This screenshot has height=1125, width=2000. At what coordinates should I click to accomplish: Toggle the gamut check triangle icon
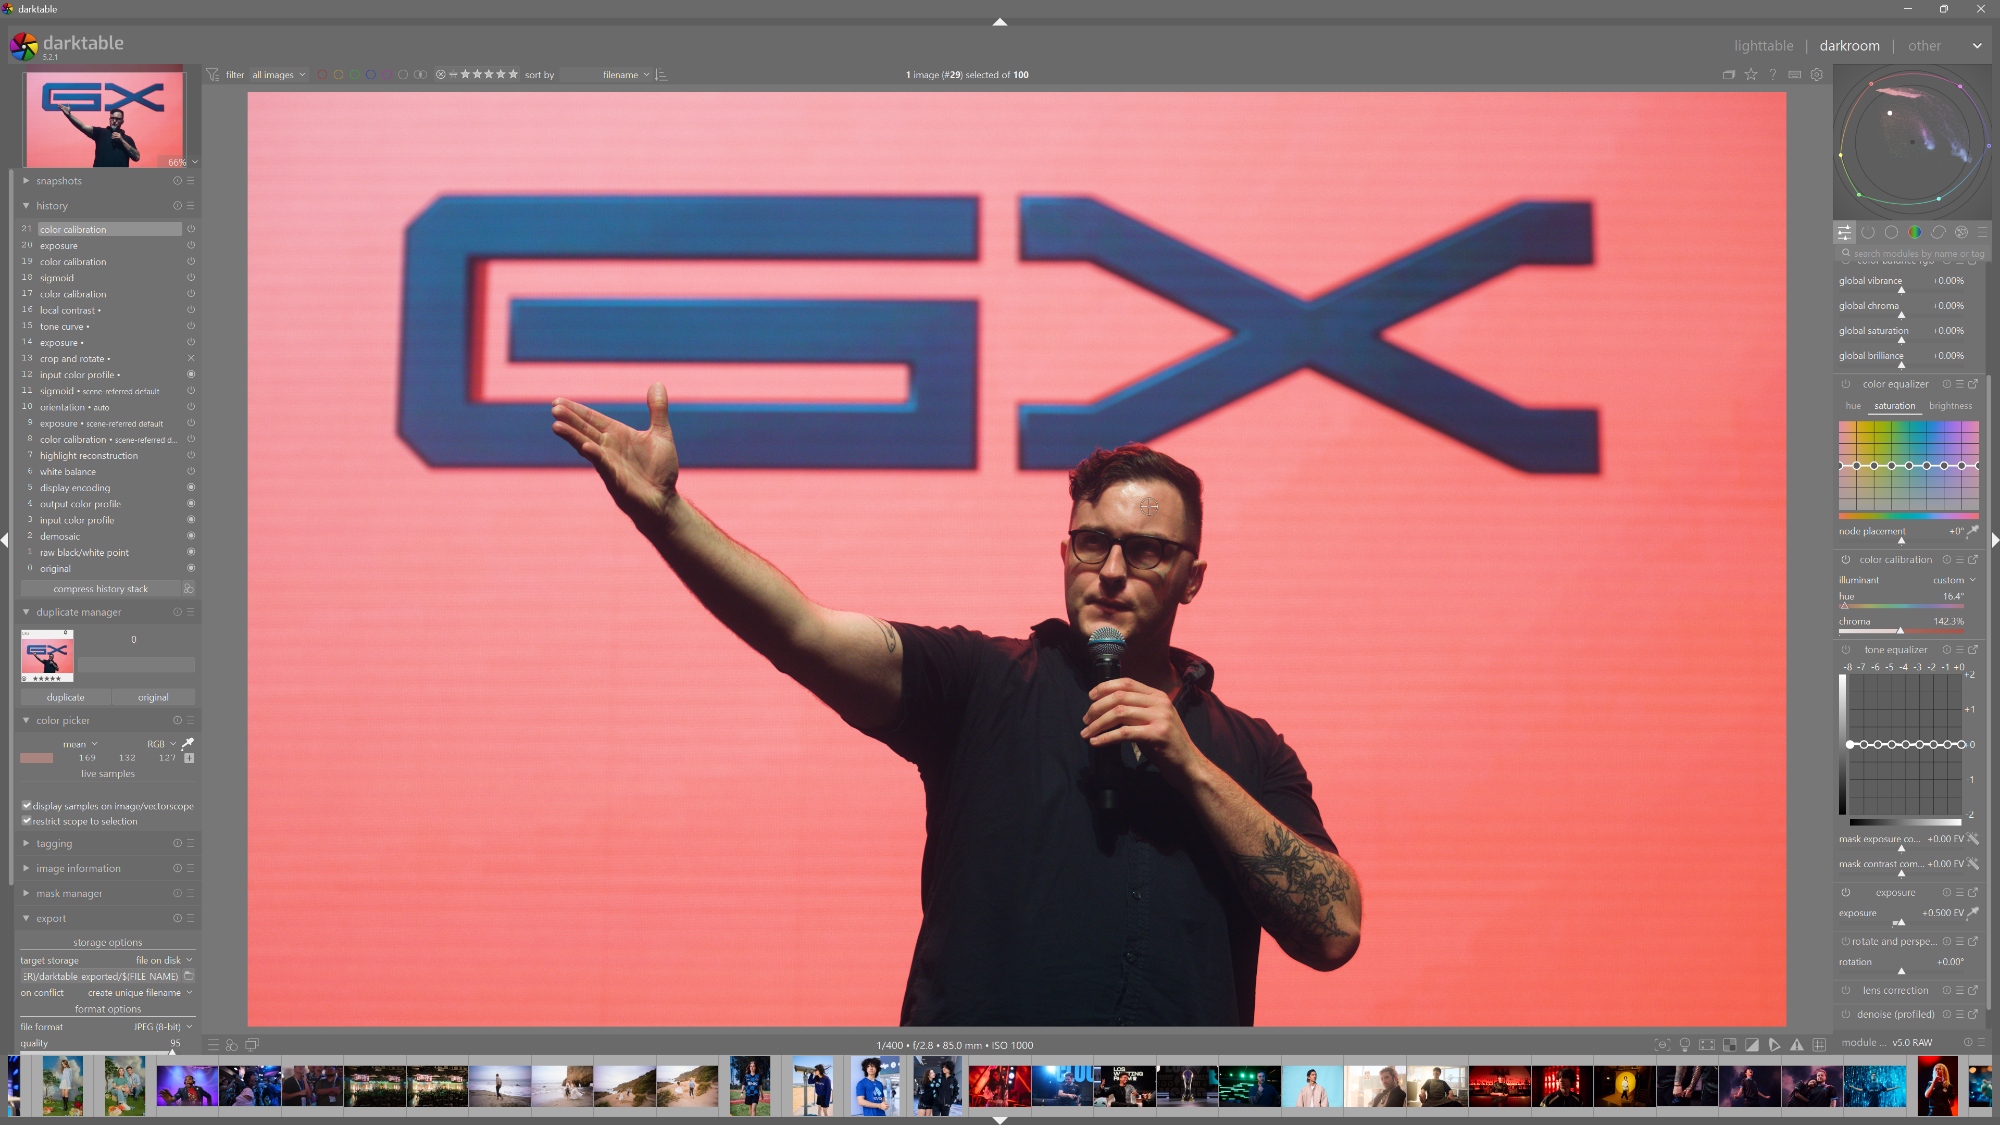(1797, 1045)
